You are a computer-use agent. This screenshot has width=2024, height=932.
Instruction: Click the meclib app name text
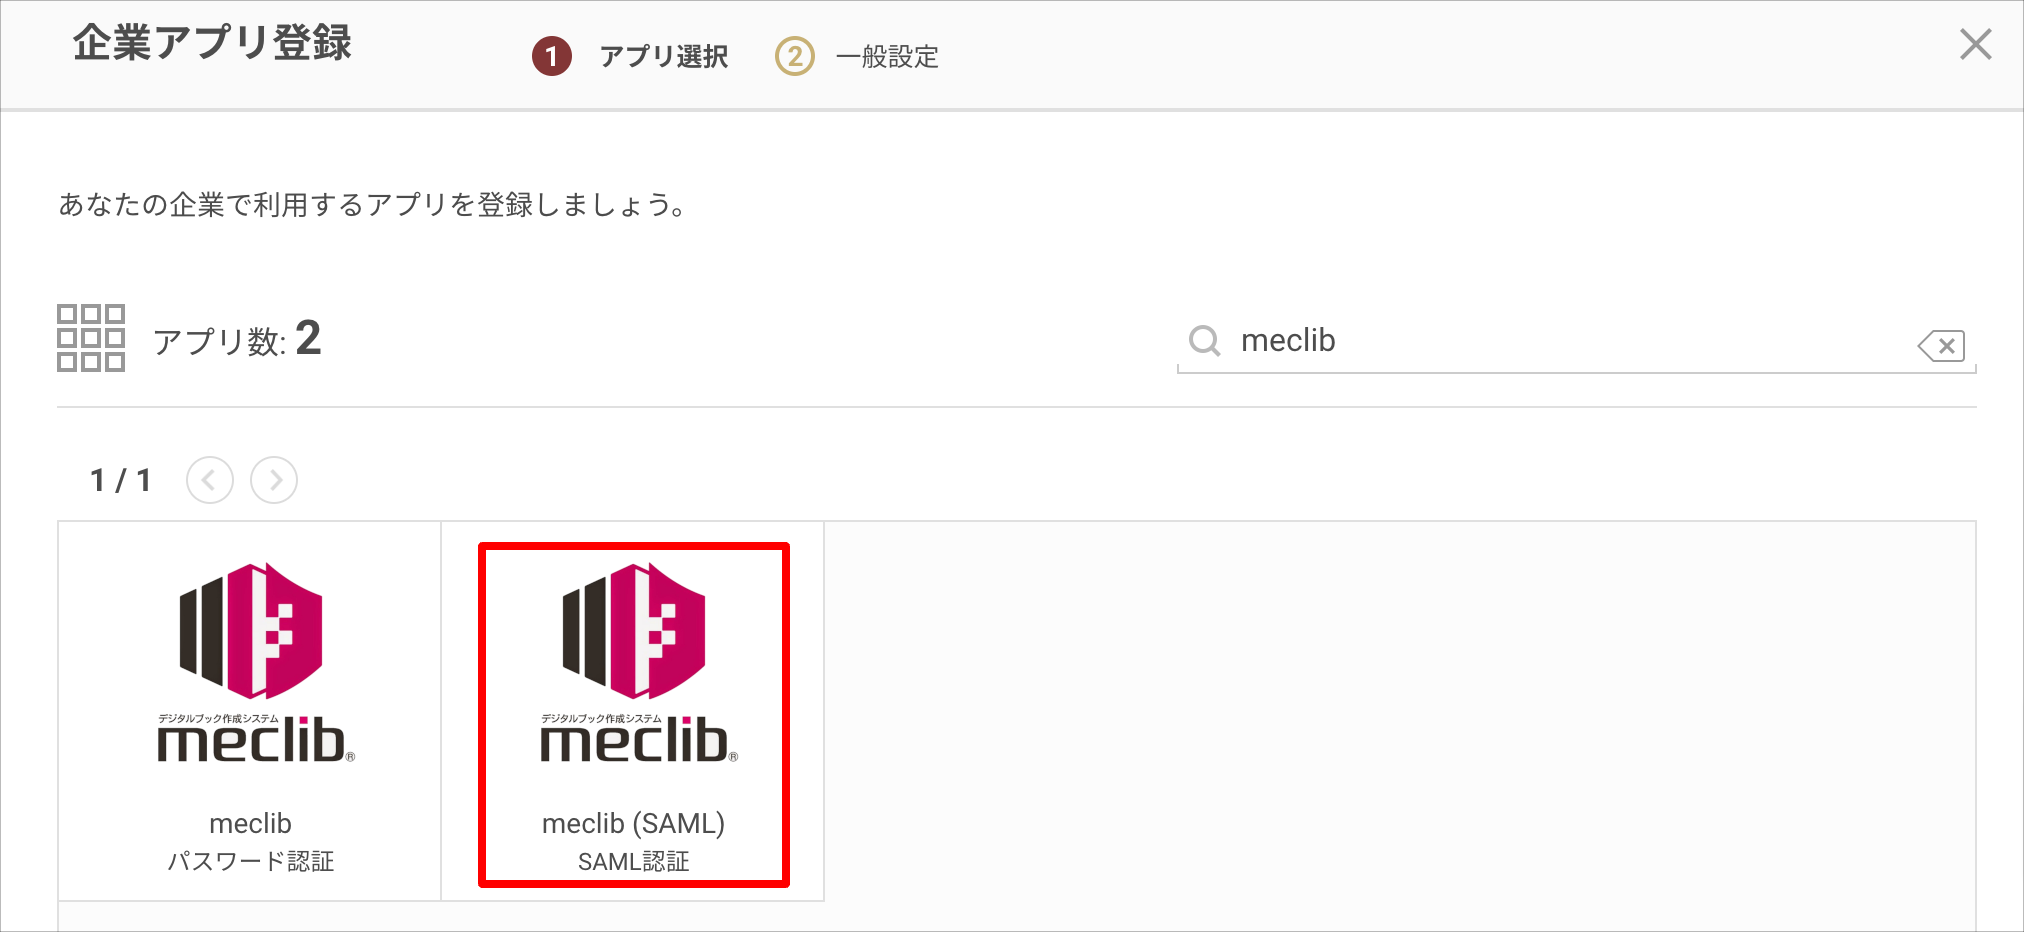tap(251, 823)
